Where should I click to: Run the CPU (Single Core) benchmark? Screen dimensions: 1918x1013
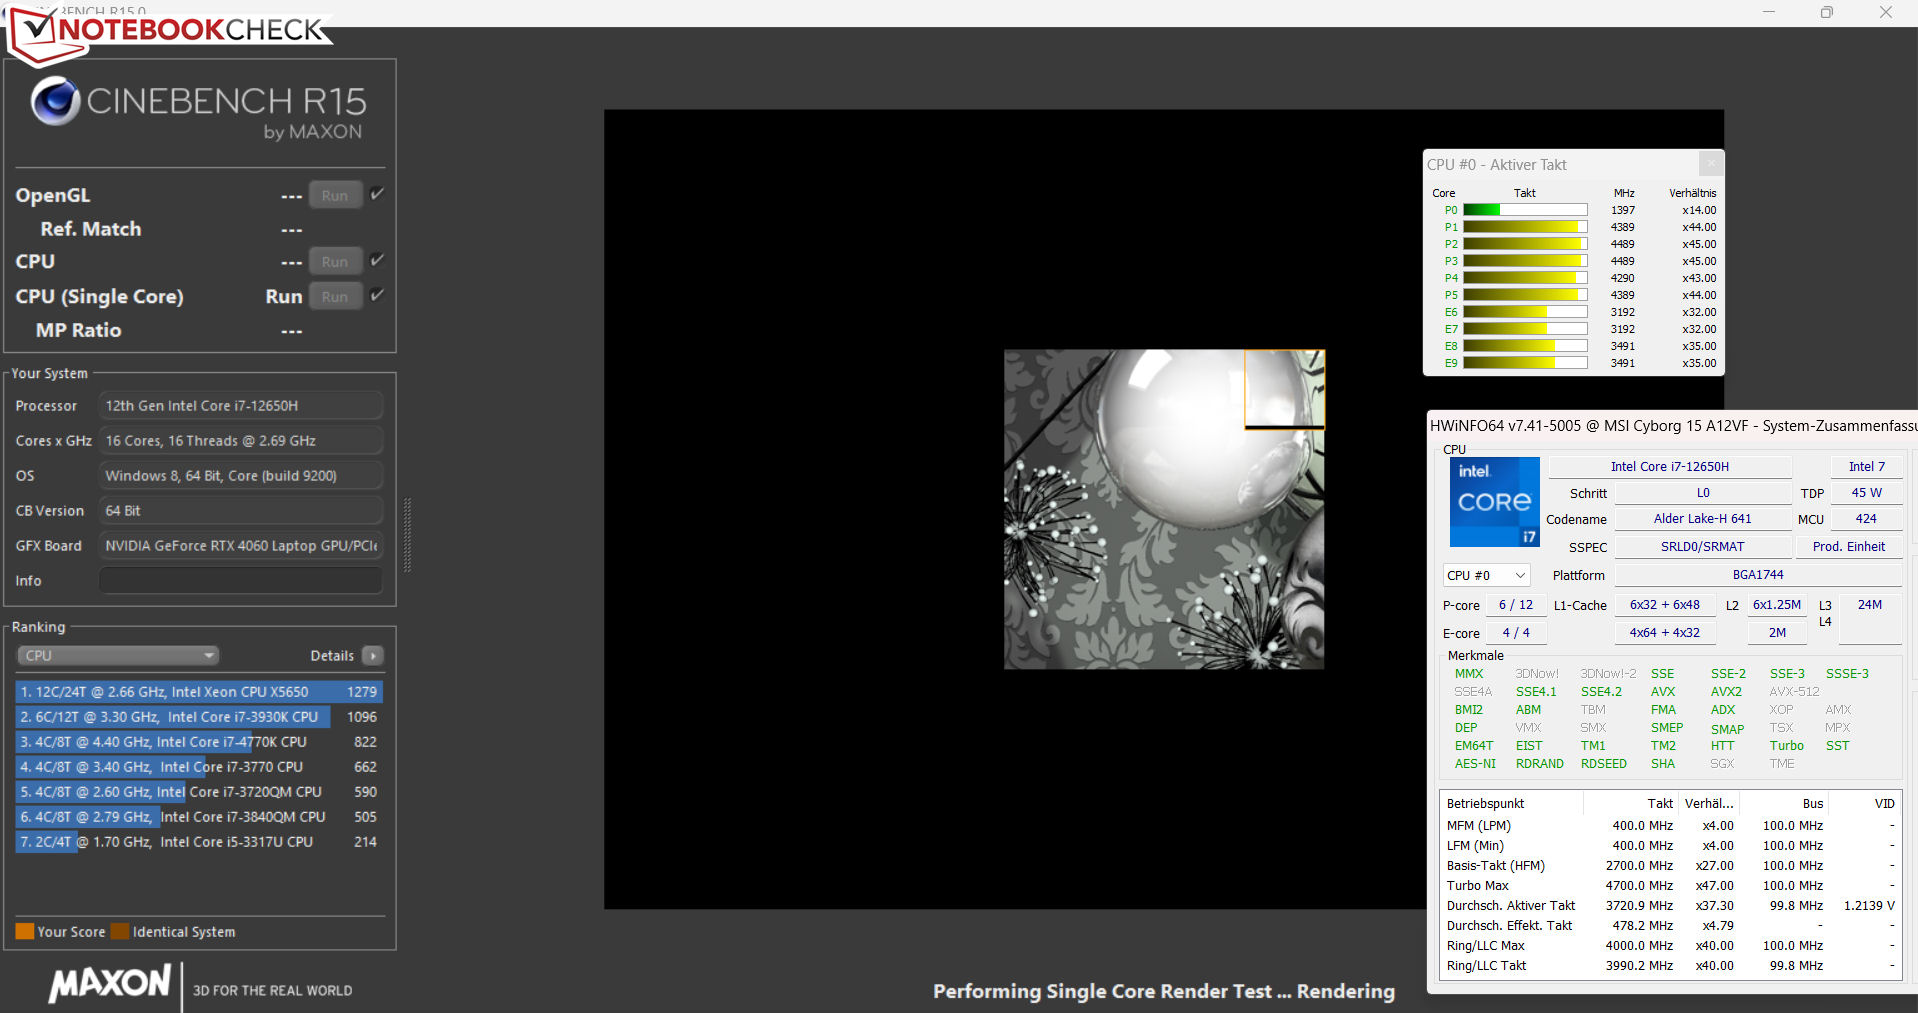(x=335, y=296)
